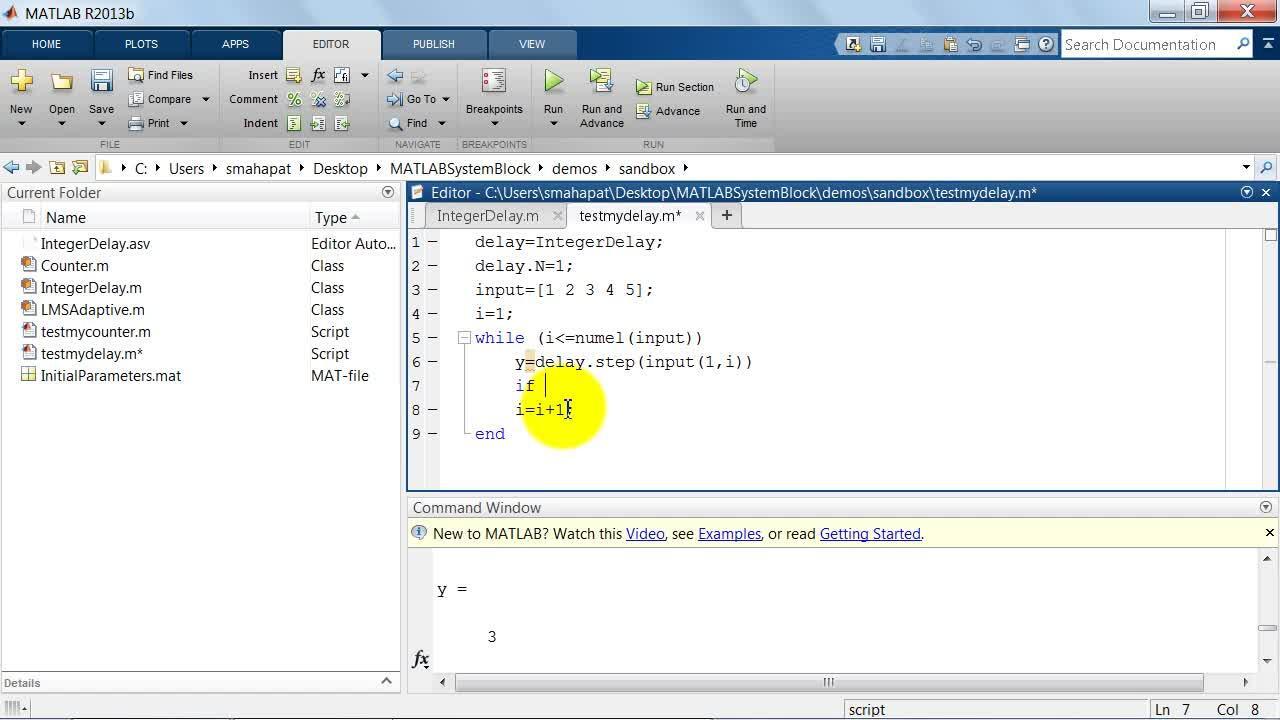Click the fx insert function icon
The height and width of the screenshot is (720, 1280).
tap(318, 75)
